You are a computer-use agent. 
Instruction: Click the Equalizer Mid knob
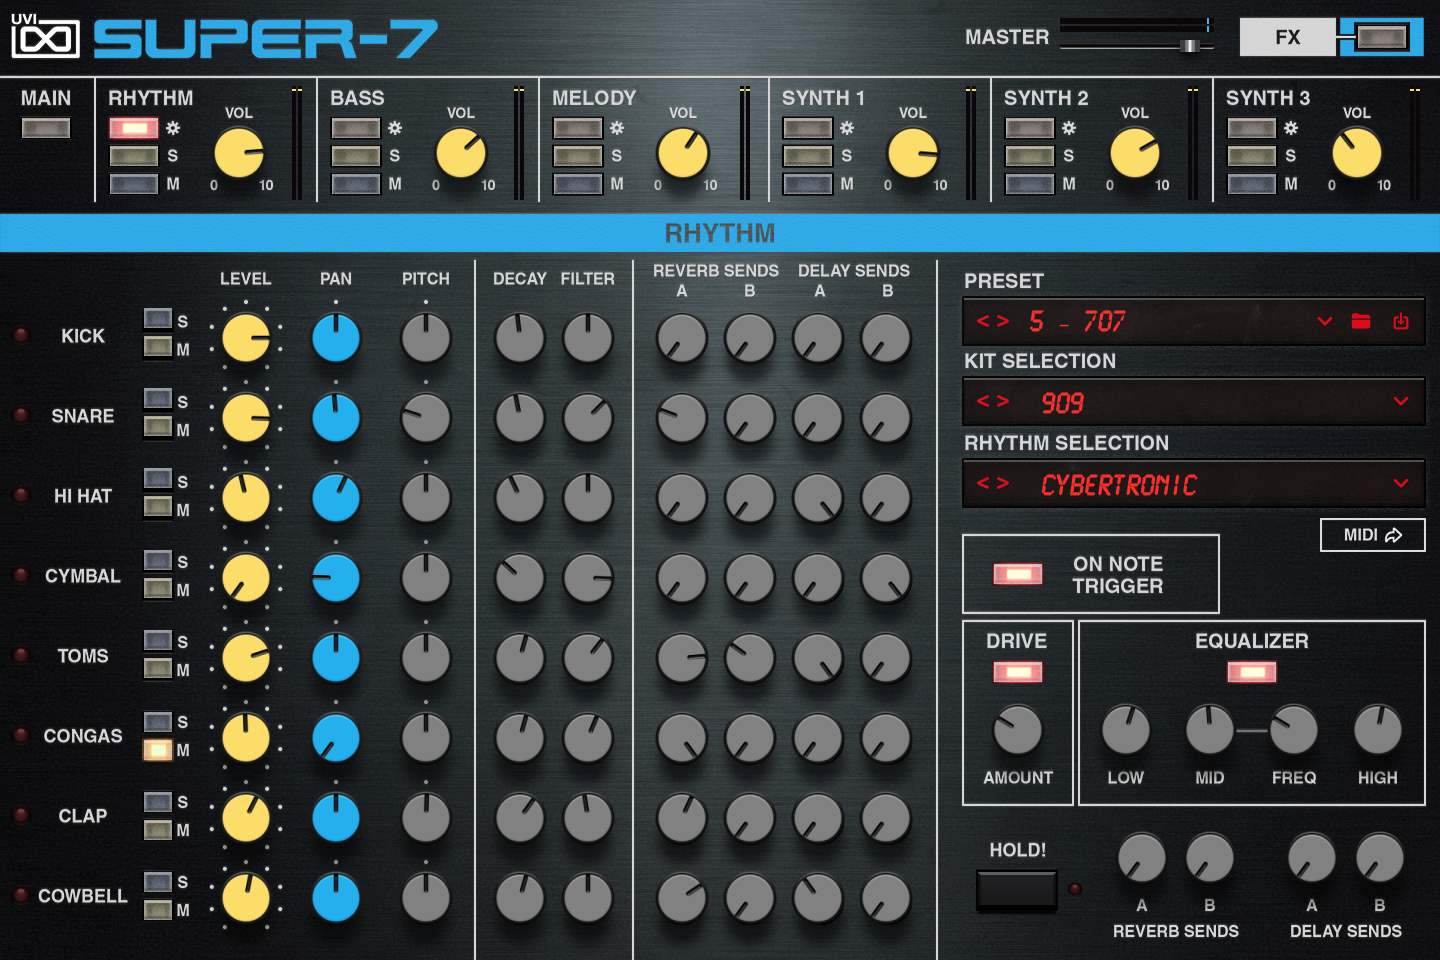pos(1210,730)
